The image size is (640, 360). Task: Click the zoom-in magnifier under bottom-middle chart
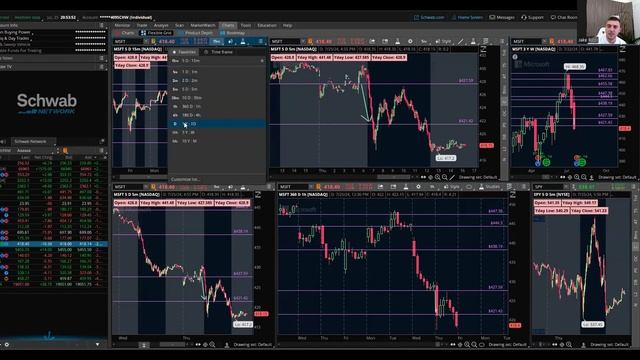click(467, 344)
